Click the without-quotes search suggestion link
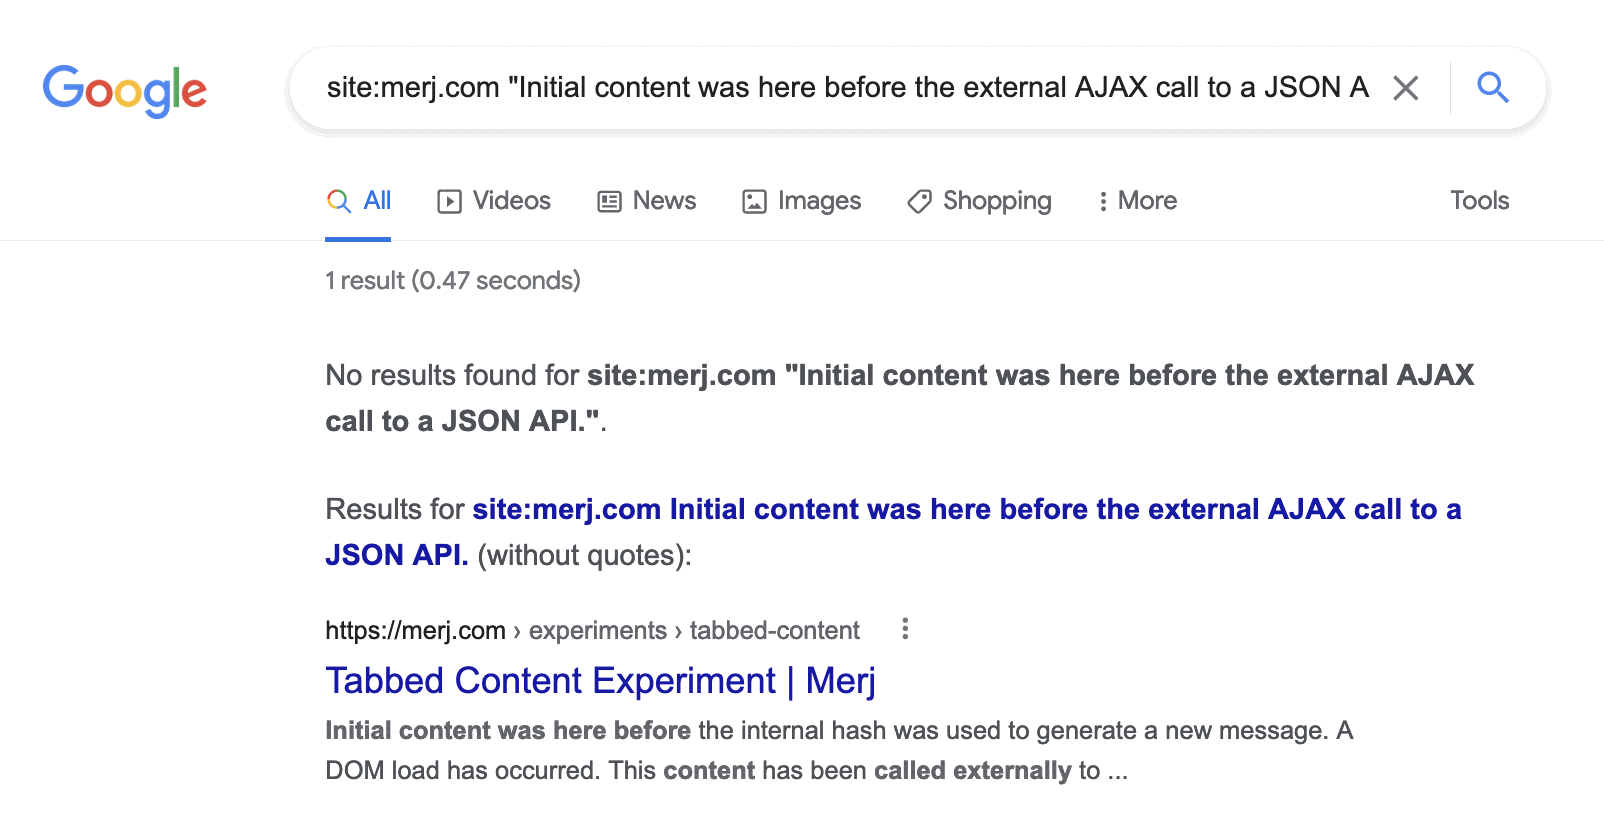The width and height of the screenshot is (1604, 840). click(892, 510)
